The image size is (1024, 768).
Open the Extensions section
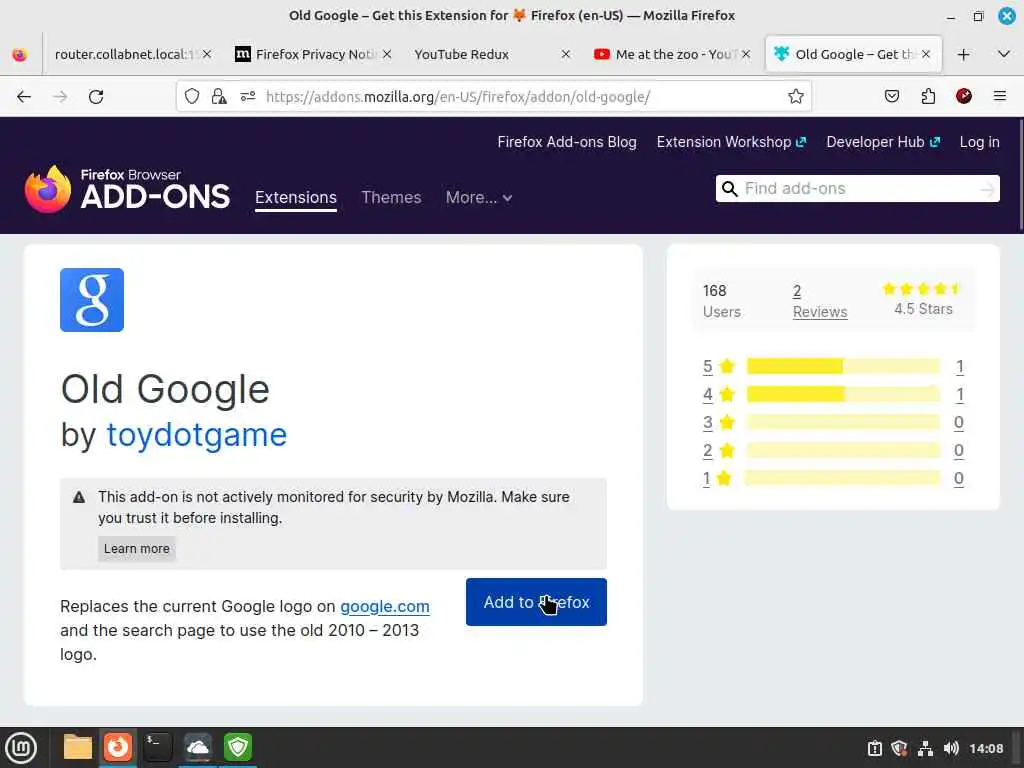[296, 197]
